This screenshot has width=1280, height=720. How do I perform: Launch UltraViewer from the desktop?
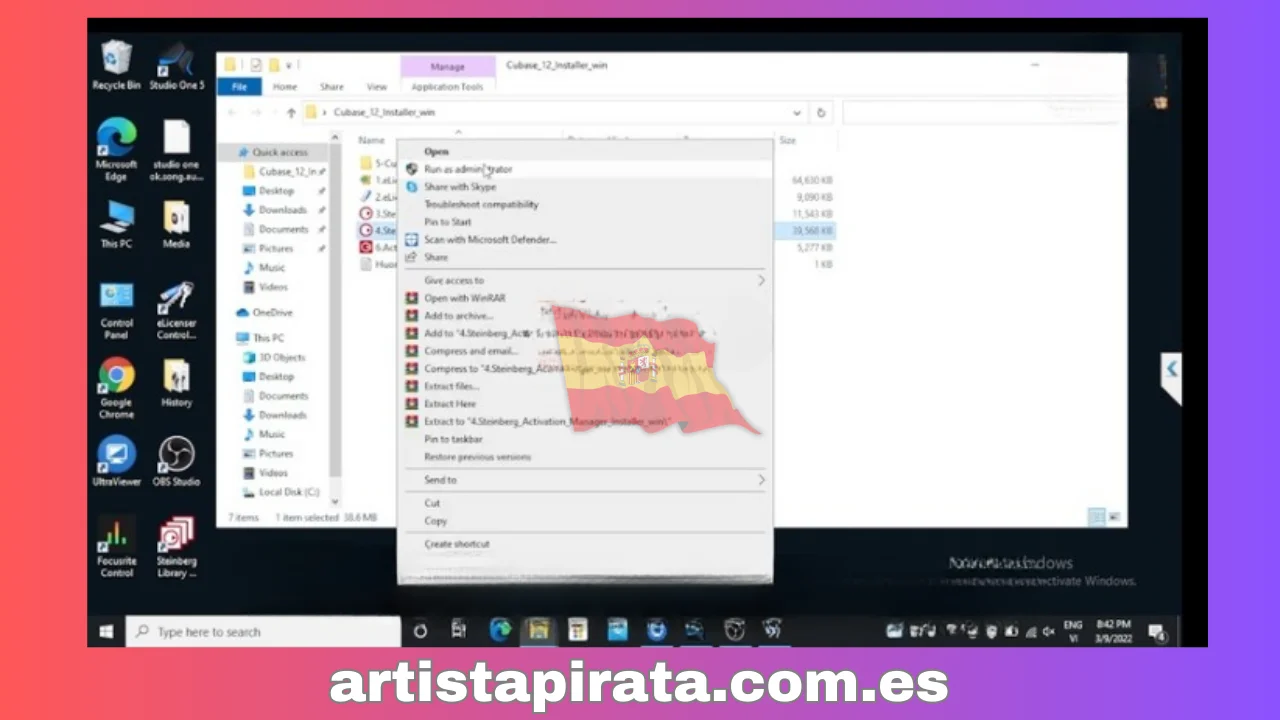(x=116, y=461)
